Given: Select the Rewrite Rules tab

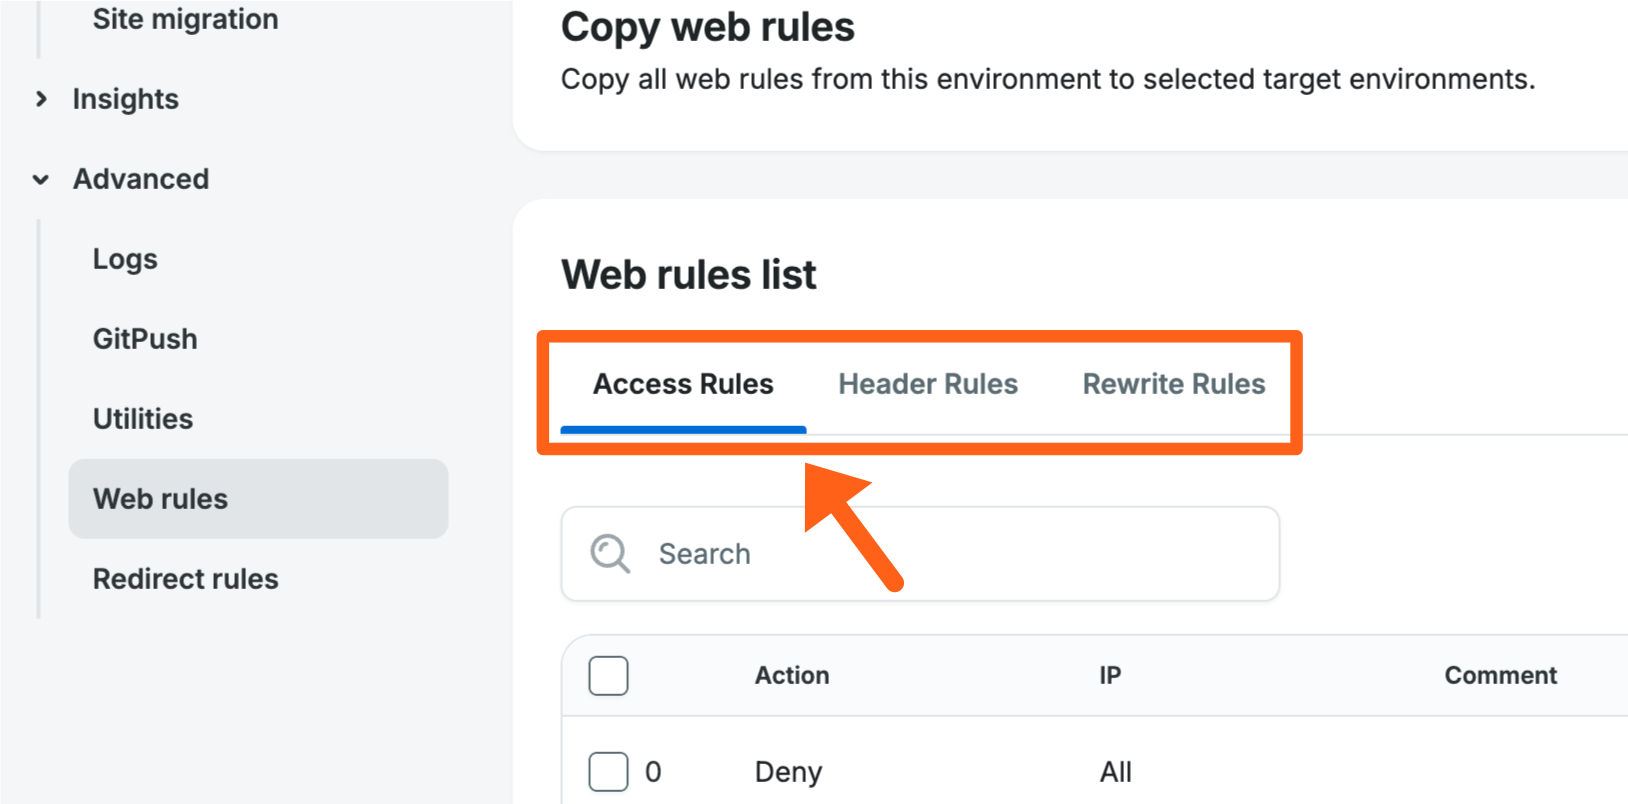Looking at the screenshot, I should [1174, 384].
